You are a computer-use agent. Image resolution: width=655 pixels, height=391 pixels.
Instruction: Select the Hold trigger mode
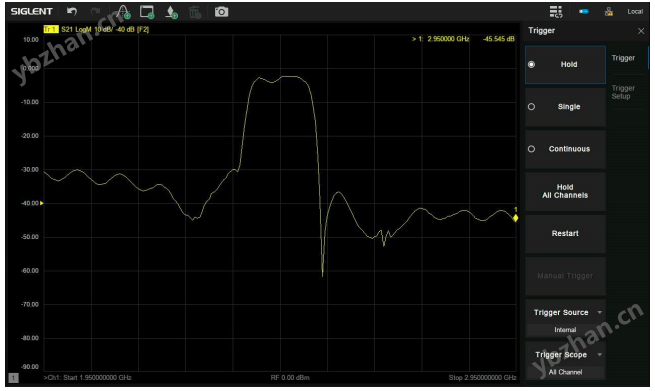[x=565, y=65]
